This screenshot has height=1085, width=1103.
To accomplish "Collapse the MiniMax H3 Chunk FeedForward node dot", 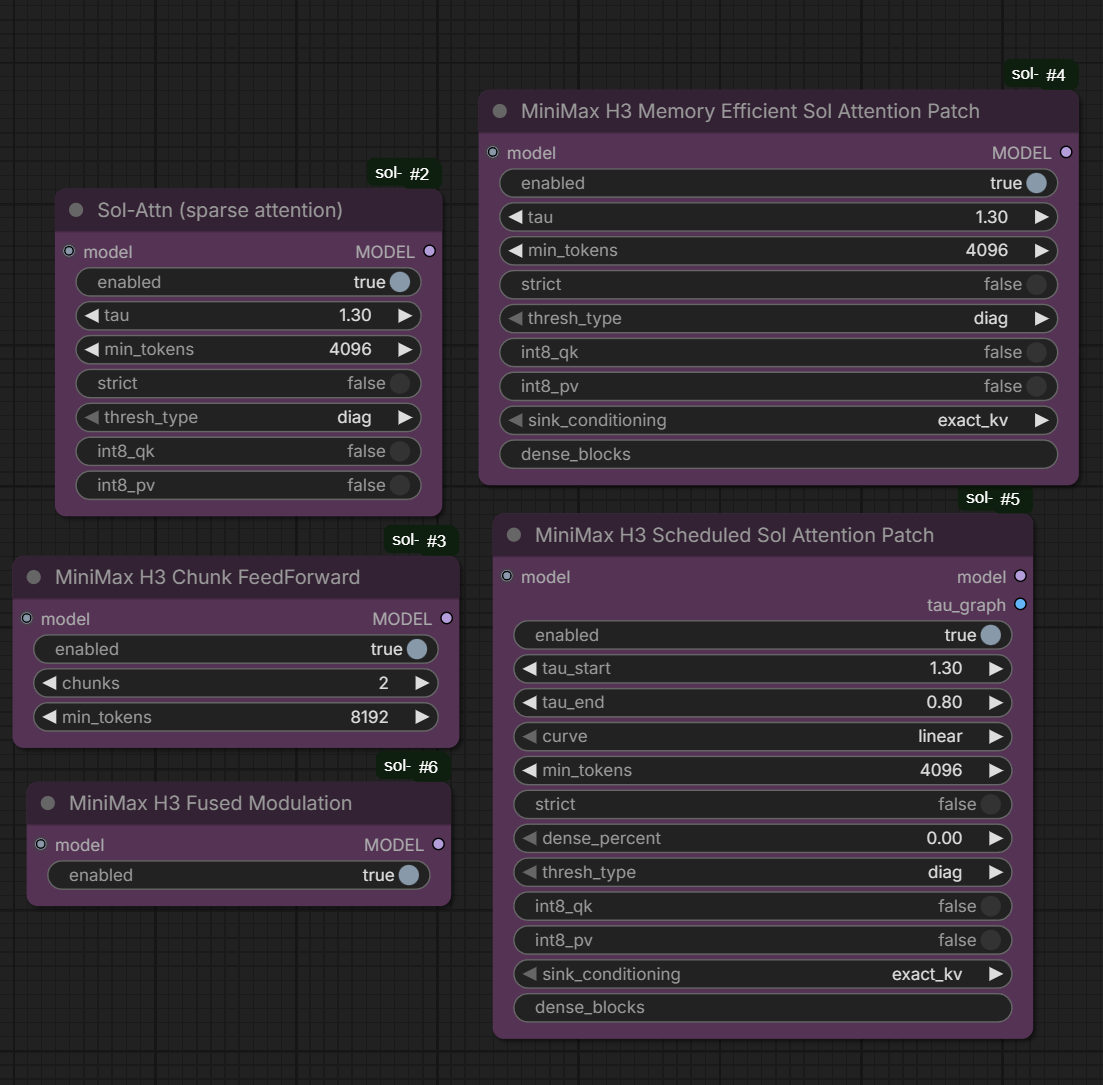I will pyautogui.click(x=34, y=577).
